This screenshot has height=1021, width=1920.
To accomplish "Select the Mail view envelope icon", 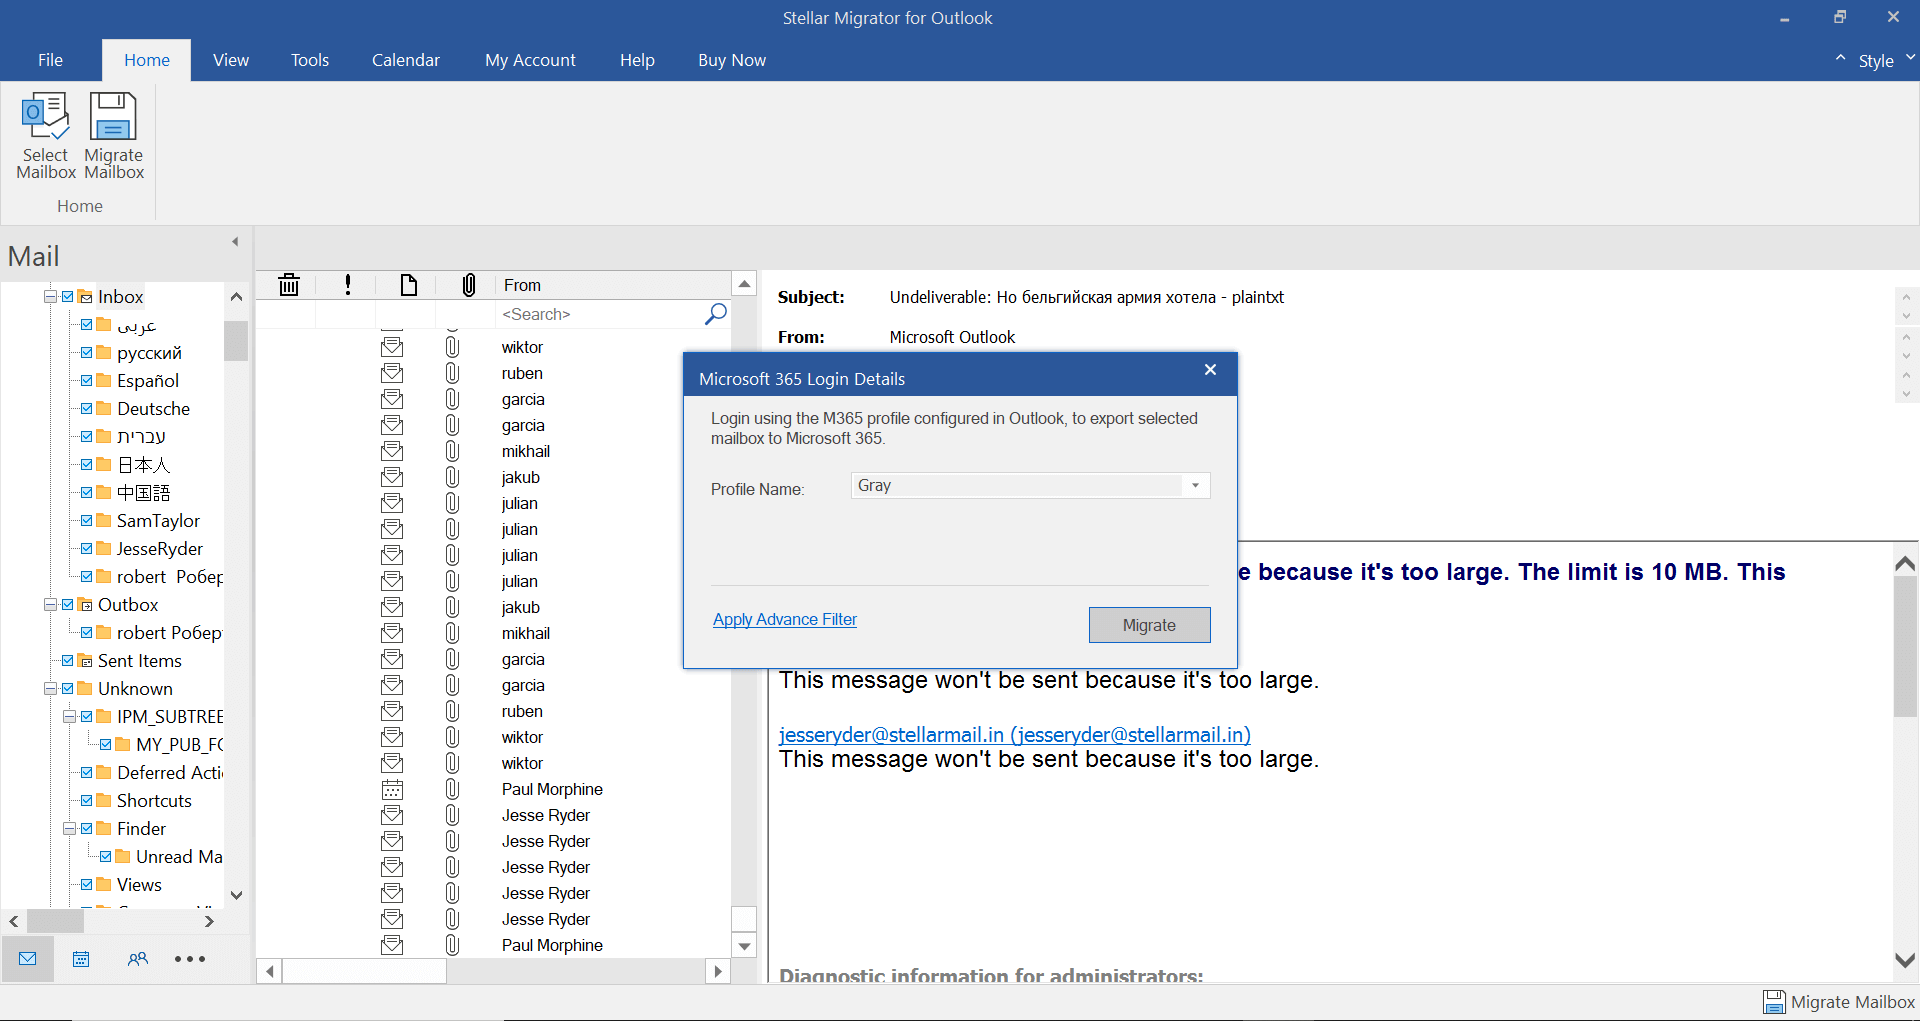I will pos(27,958).
